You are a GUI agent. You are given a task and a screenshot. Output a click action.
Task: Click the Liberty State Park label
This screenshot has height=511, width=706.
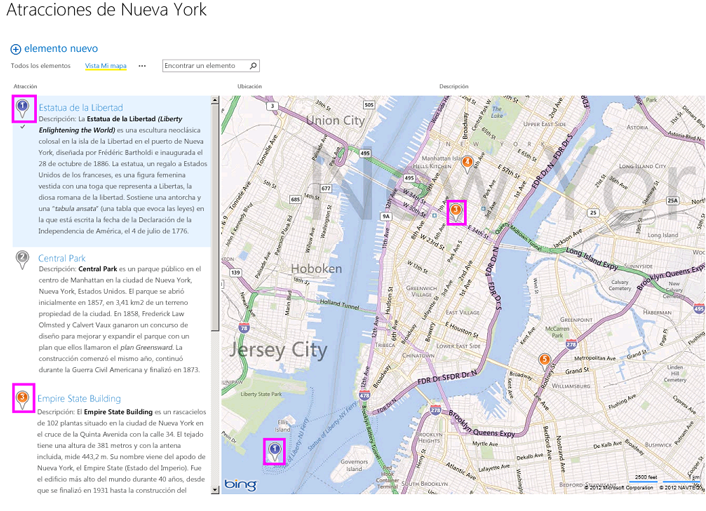click(x=261, y=394)
